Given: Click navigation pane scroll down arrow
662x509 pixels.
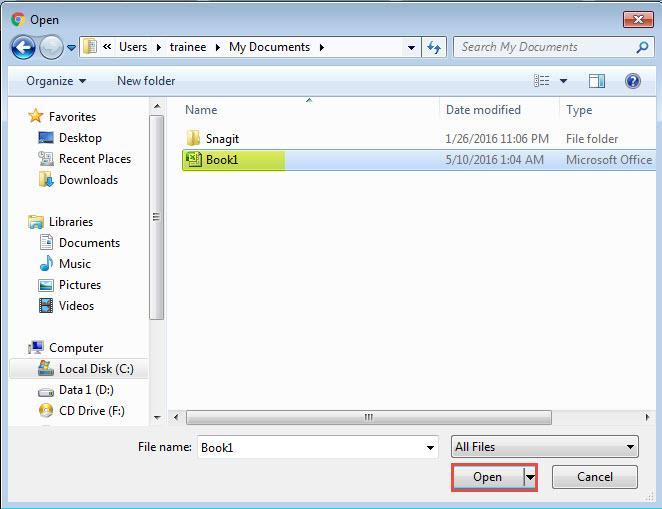Looking at the screenshot, I should pyautogui.click(x=157, y=418).
